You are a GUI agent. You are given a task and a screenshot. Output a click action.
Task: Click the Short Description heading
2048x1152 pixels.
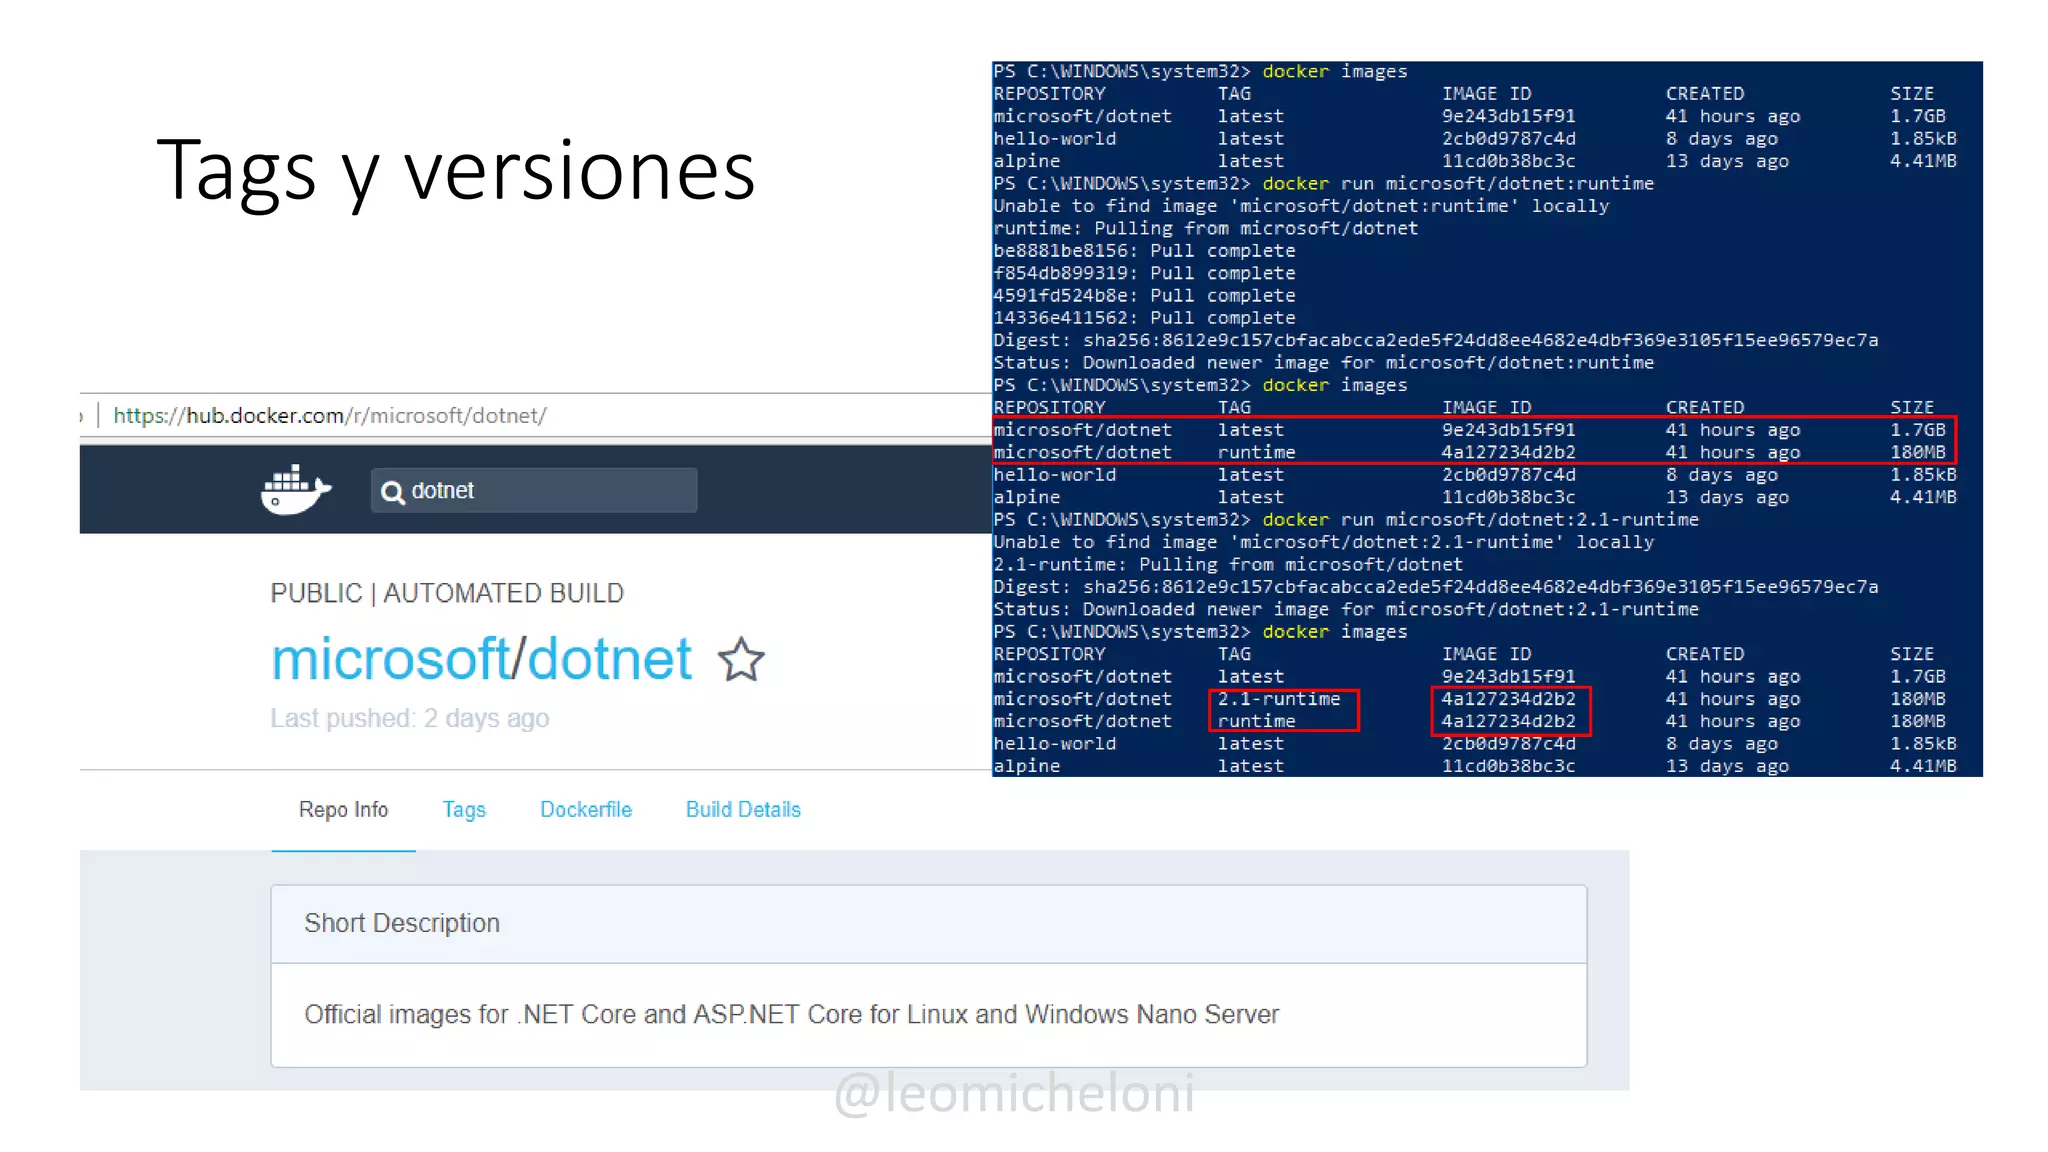point(402,923)
